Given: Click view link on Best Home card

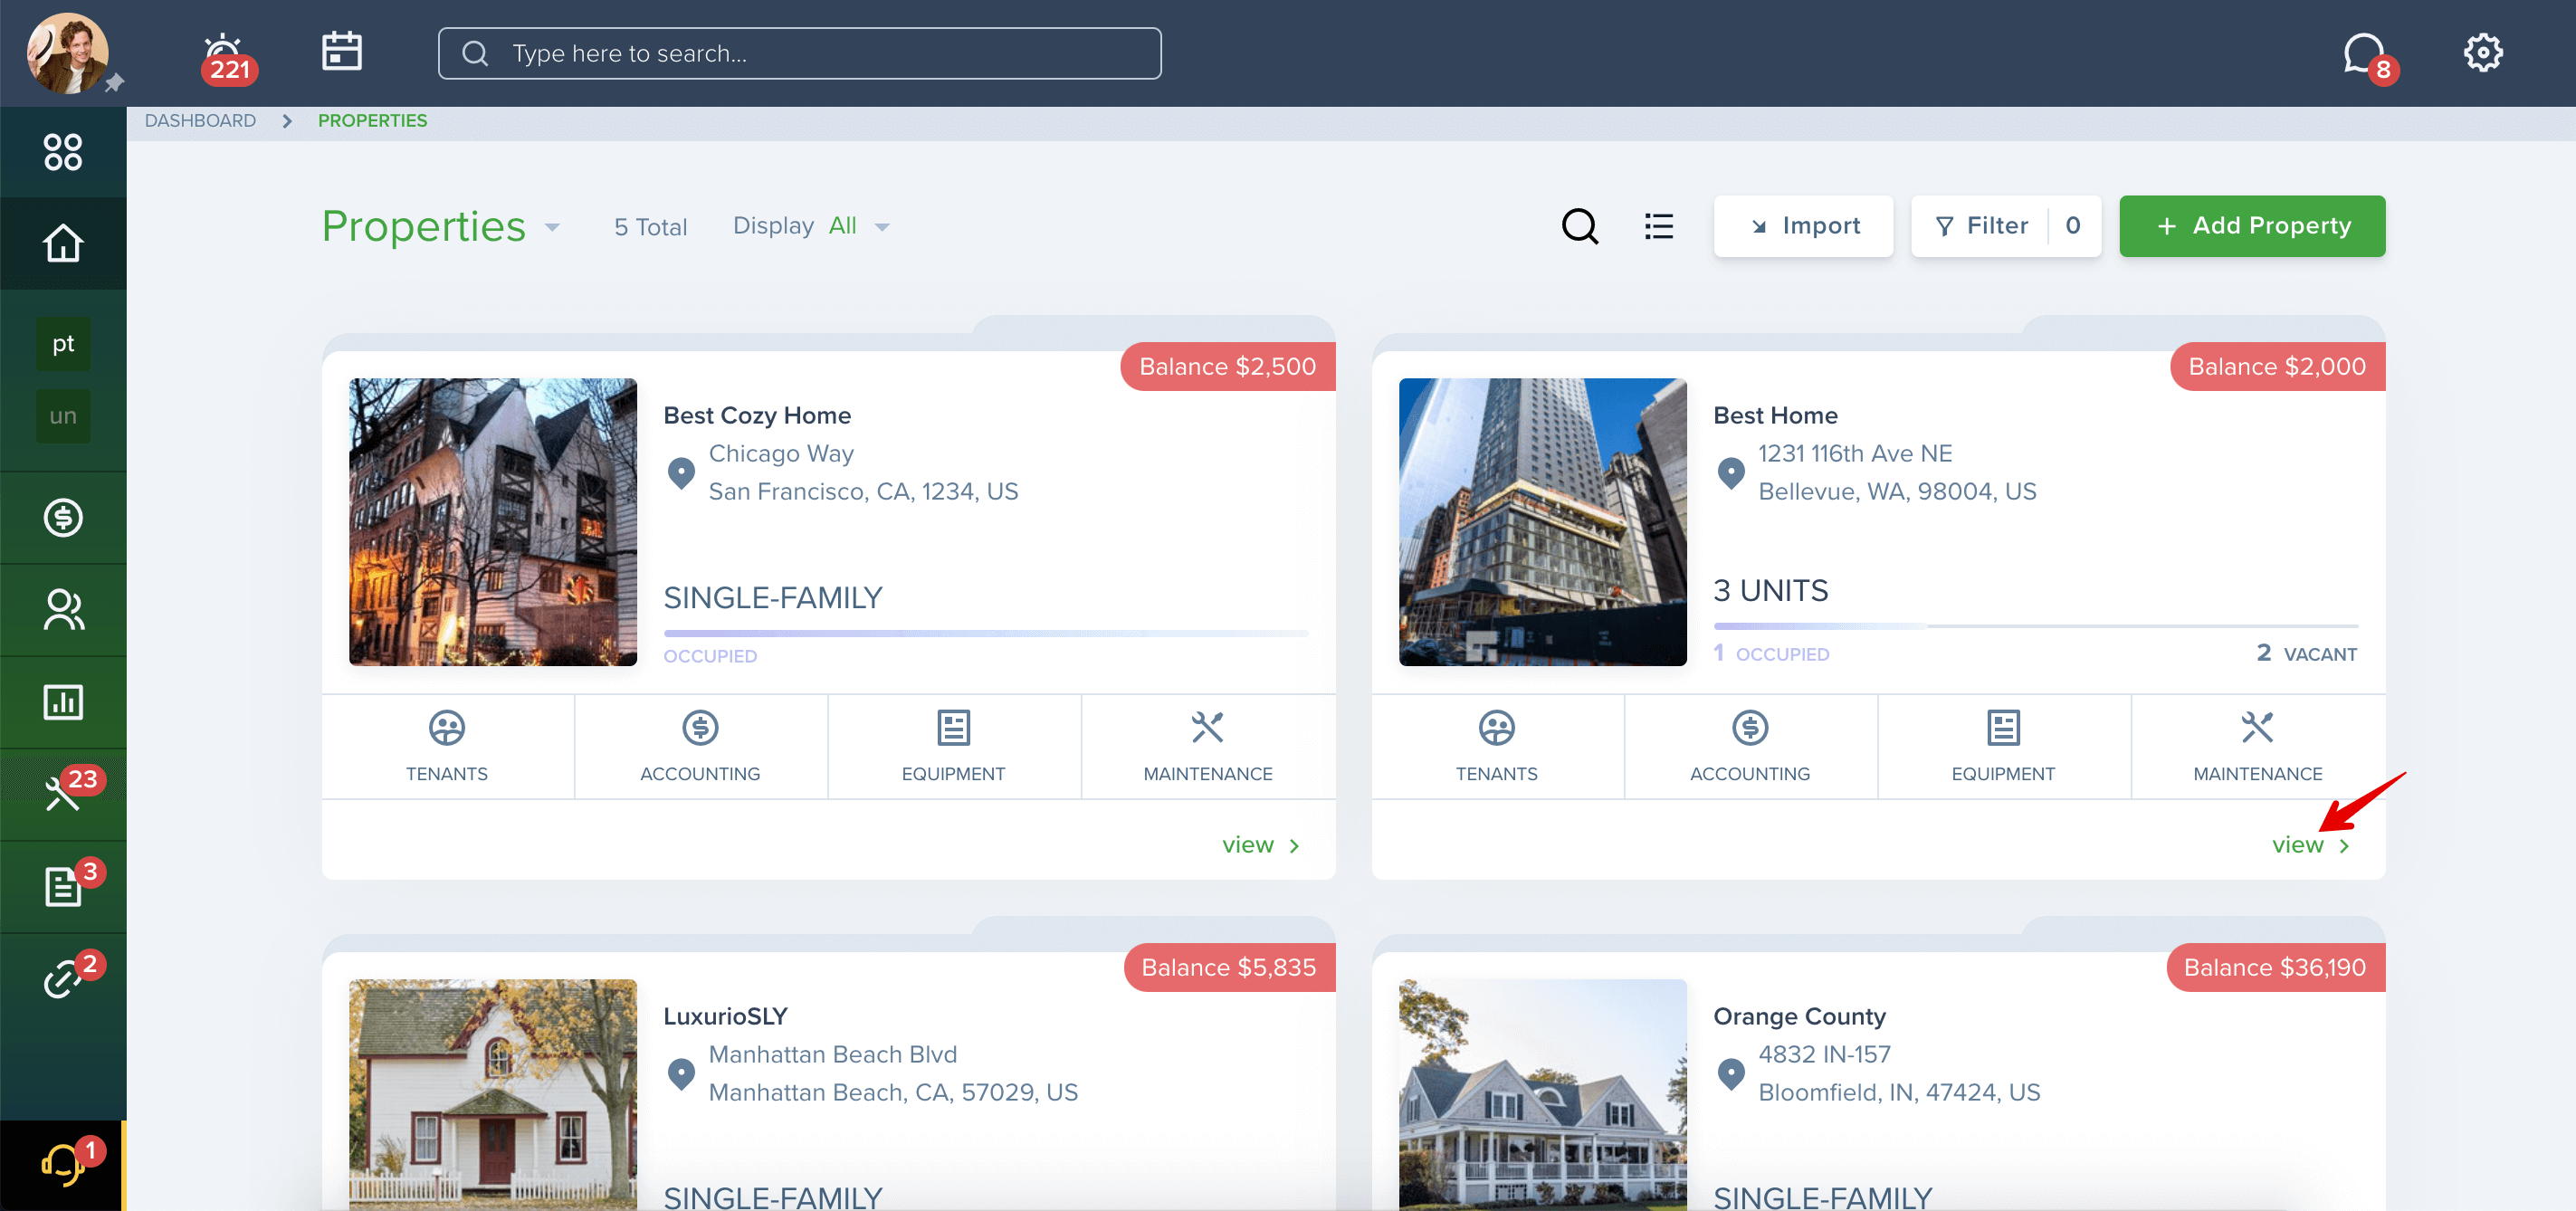Looking at the screenshot, I should [2310, 845].
